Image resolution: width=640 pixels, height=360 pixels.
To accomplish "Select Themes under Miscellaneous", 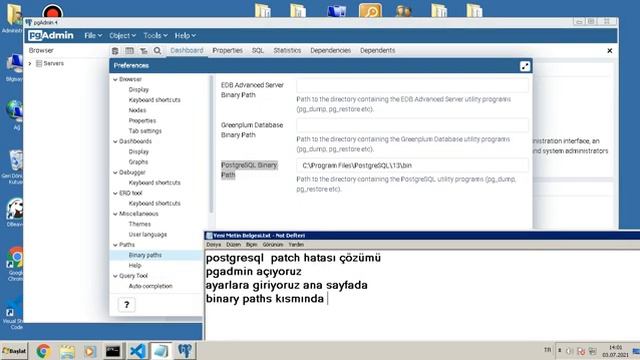I will click(x=140, y=224).
